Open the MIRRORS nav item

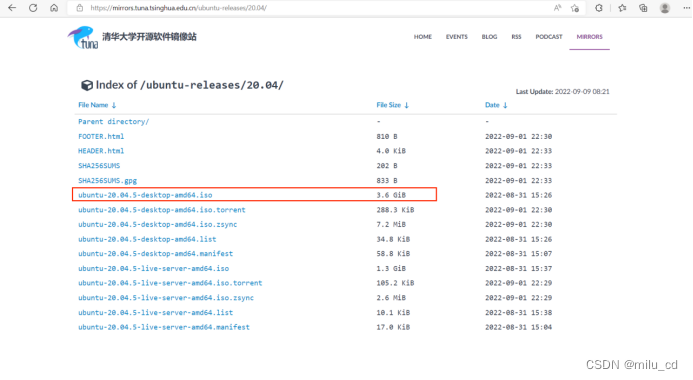[590, 37]
